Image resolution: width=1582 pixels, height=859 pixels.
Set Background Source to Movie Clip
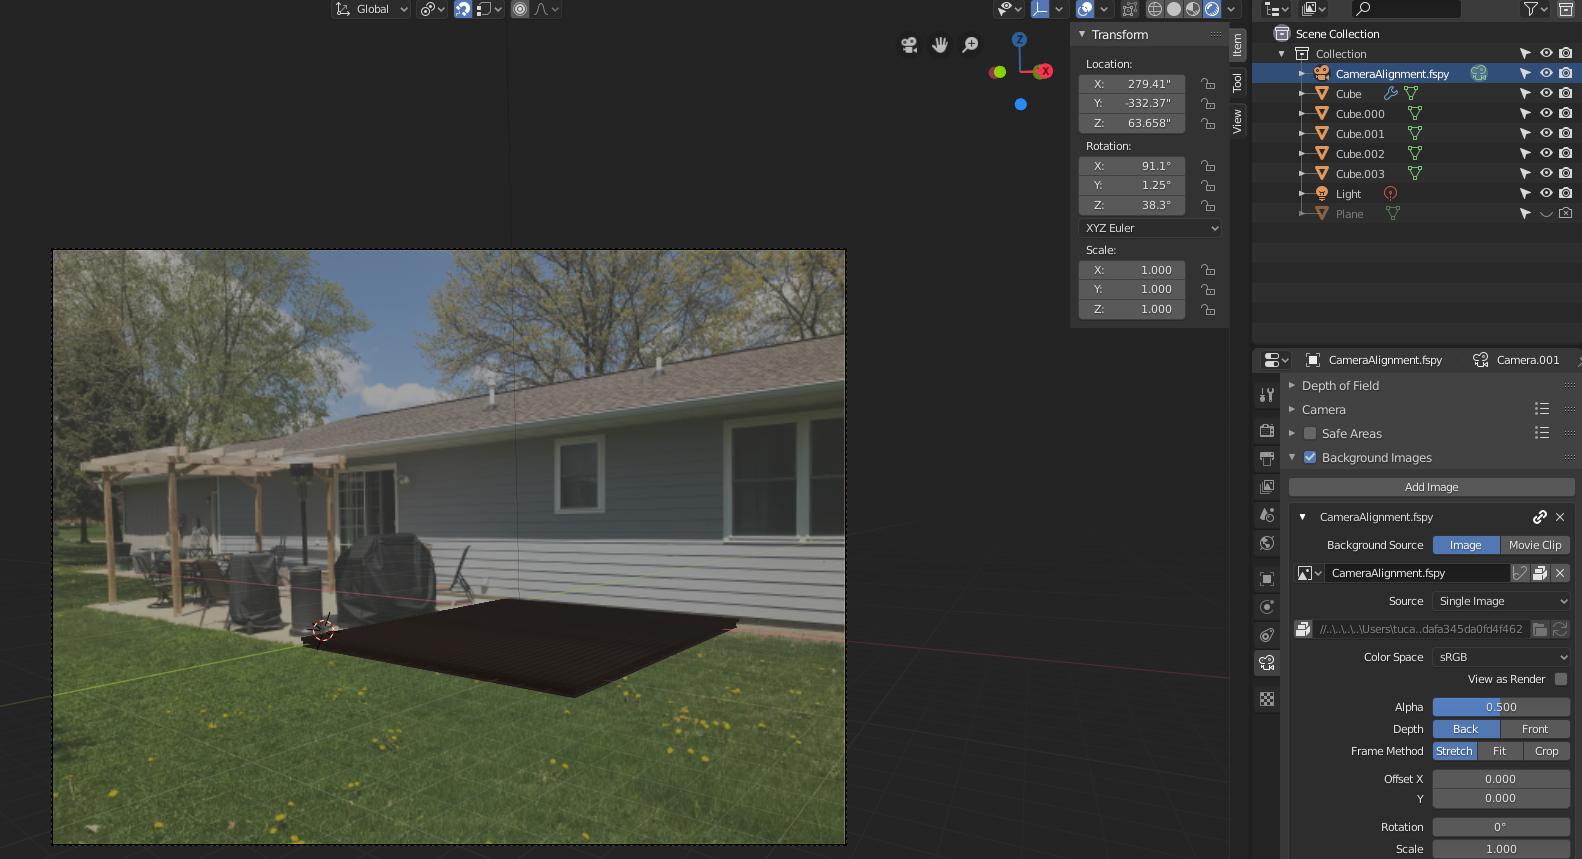[1535, 545]
